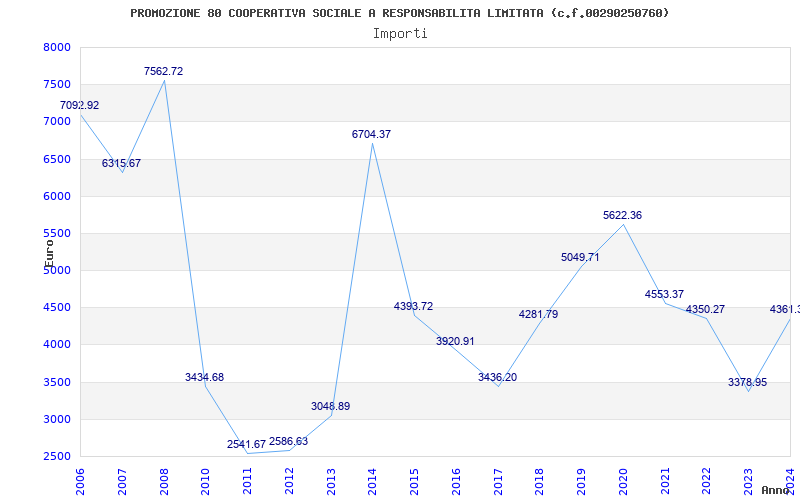Click the 2007 x-axis year label
800x500 pixels.
tap(122, 482)
